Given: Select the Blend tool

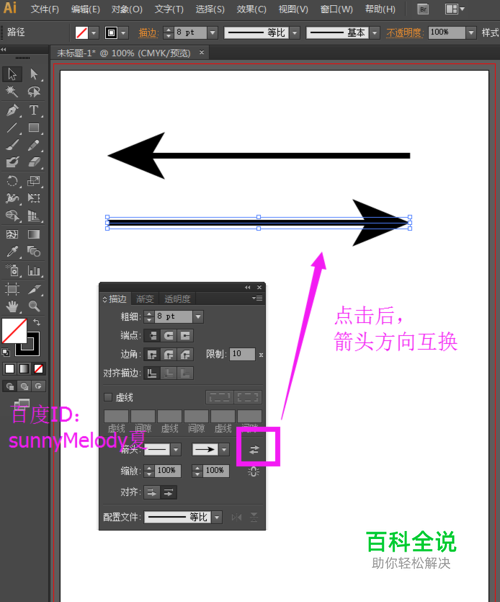Looking at the screenshot, I should (34, 252).
